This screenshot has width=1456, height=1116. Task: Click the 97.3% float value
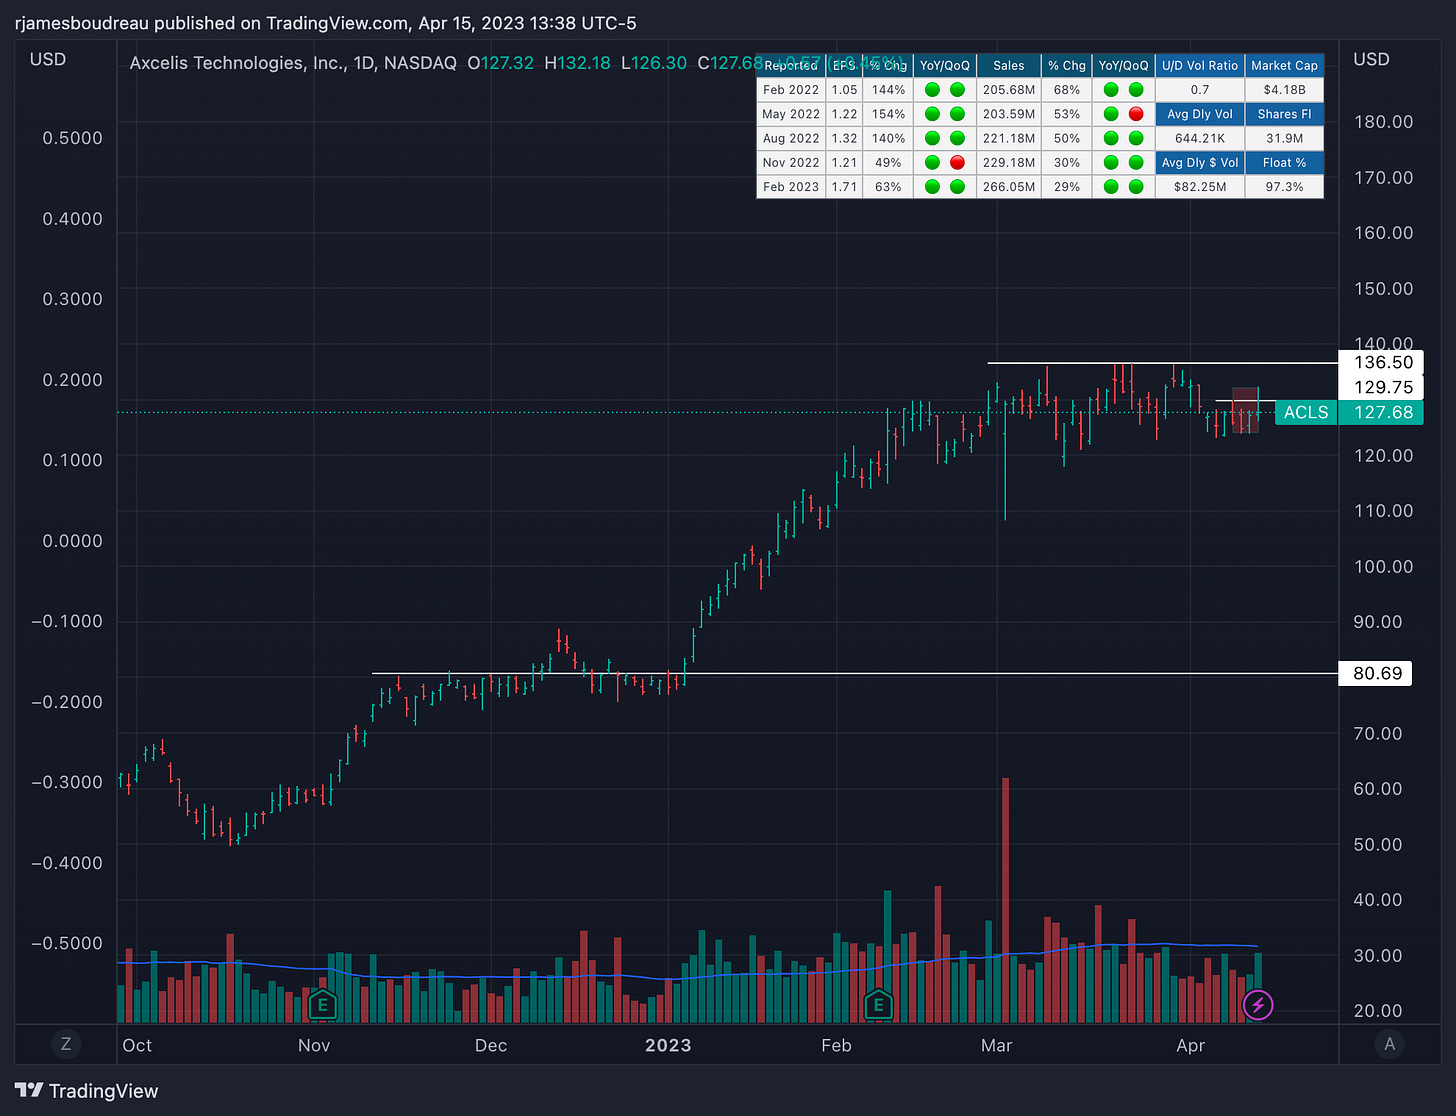tap(1284, 186)
